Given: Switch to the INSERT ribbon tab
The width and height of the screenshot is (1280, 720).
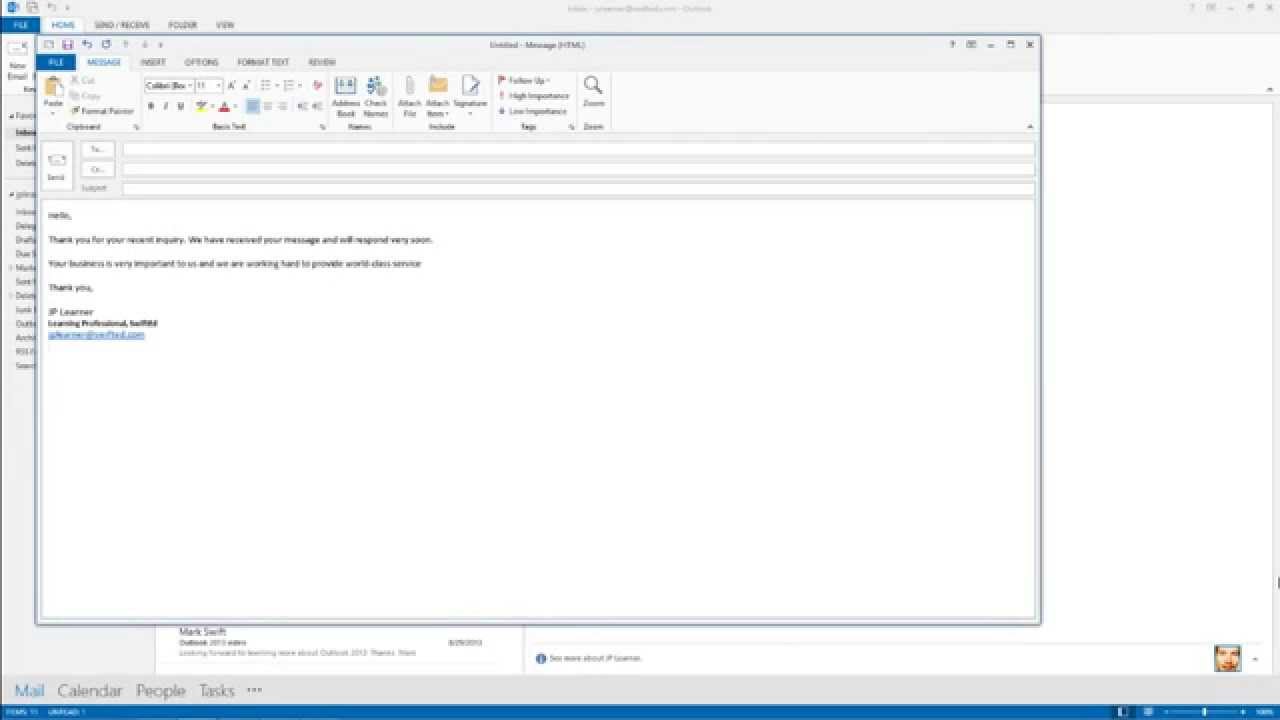Looking at the screenshot, I should click(153, 62).
